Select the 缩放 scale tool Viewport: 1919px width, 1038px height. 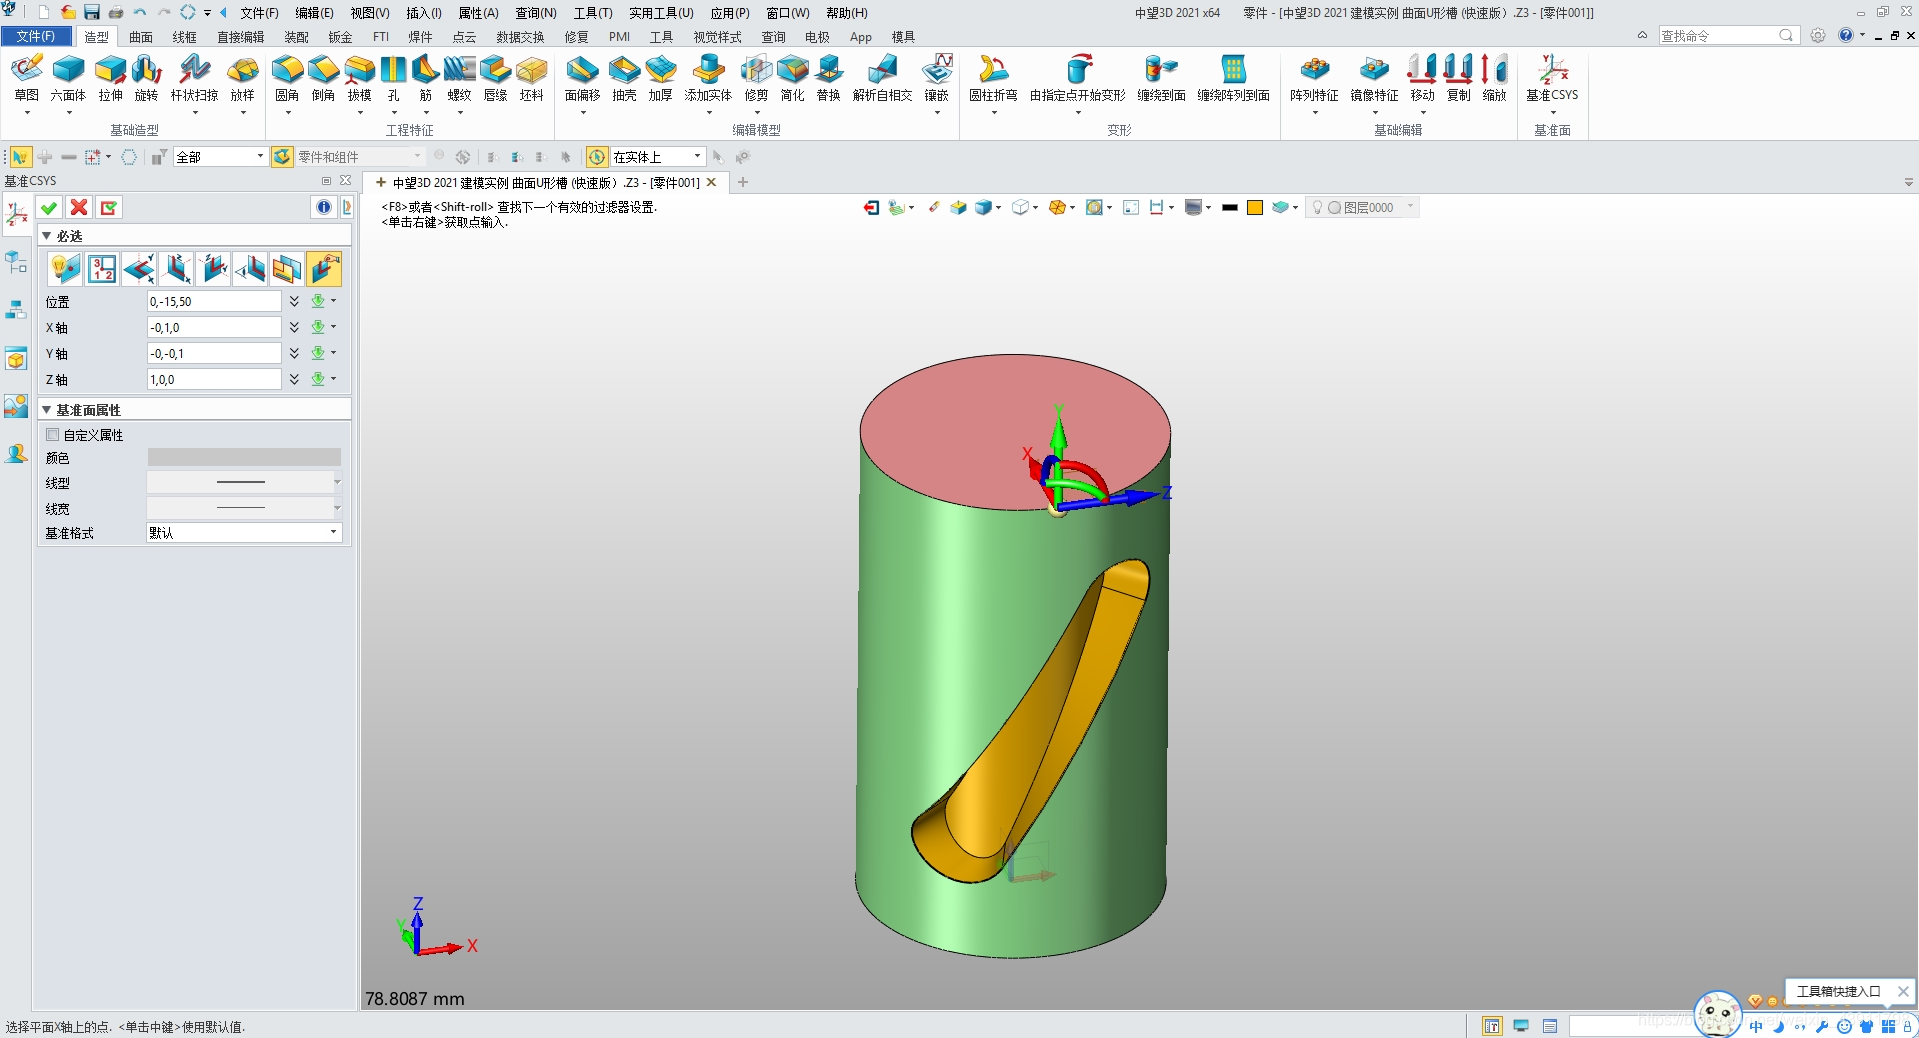pos(1494,79)
